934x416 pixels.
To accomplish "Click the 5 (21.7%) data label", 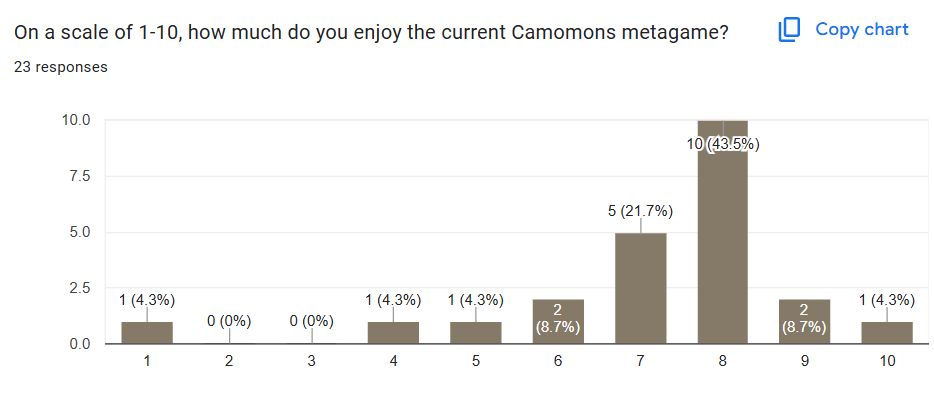I will click(640, 211).
